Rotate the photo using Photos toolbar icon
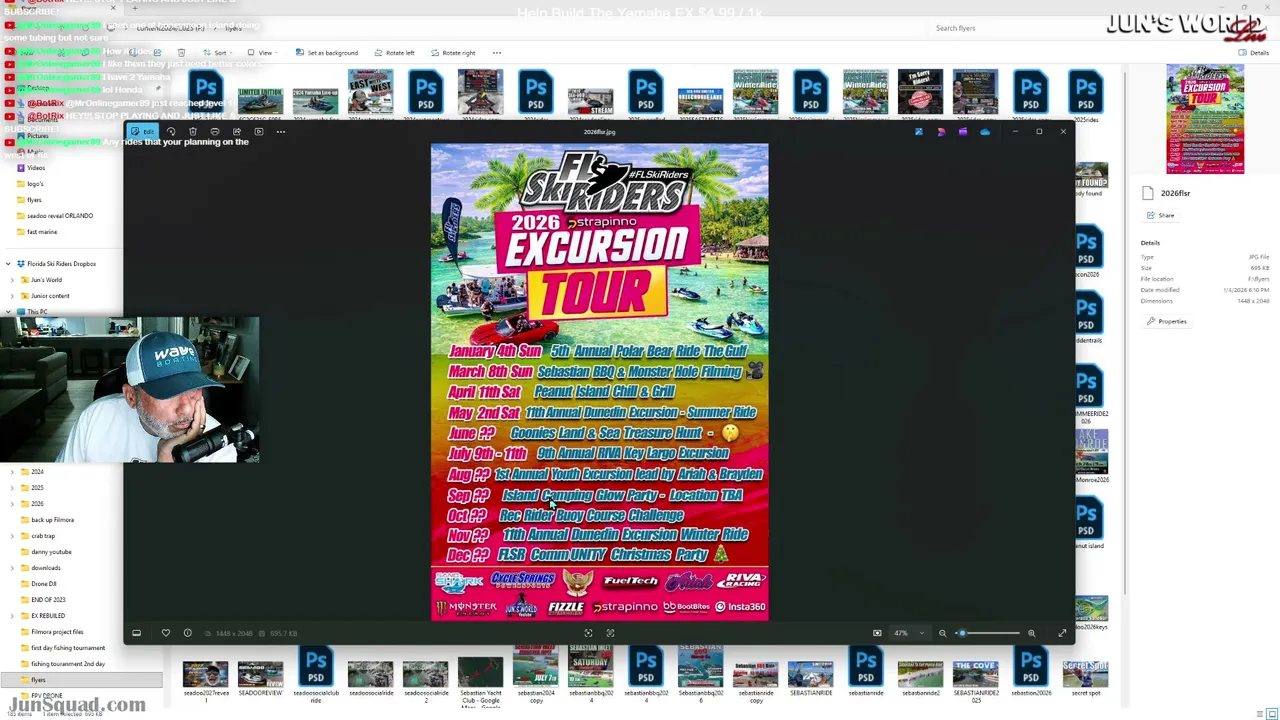This screenshot has height=720, width=1280. click(171, 132)
